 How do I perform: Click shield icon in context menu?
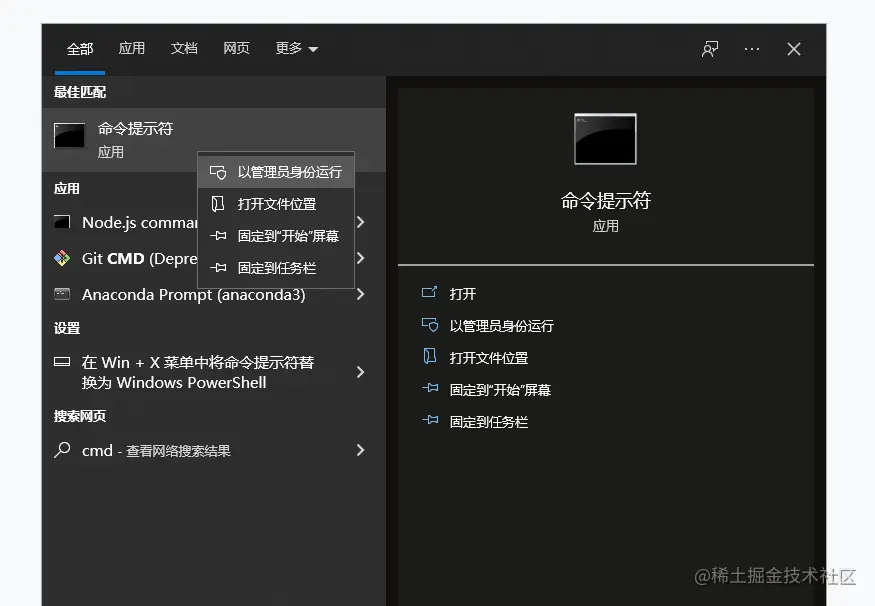tap(218, 172)
